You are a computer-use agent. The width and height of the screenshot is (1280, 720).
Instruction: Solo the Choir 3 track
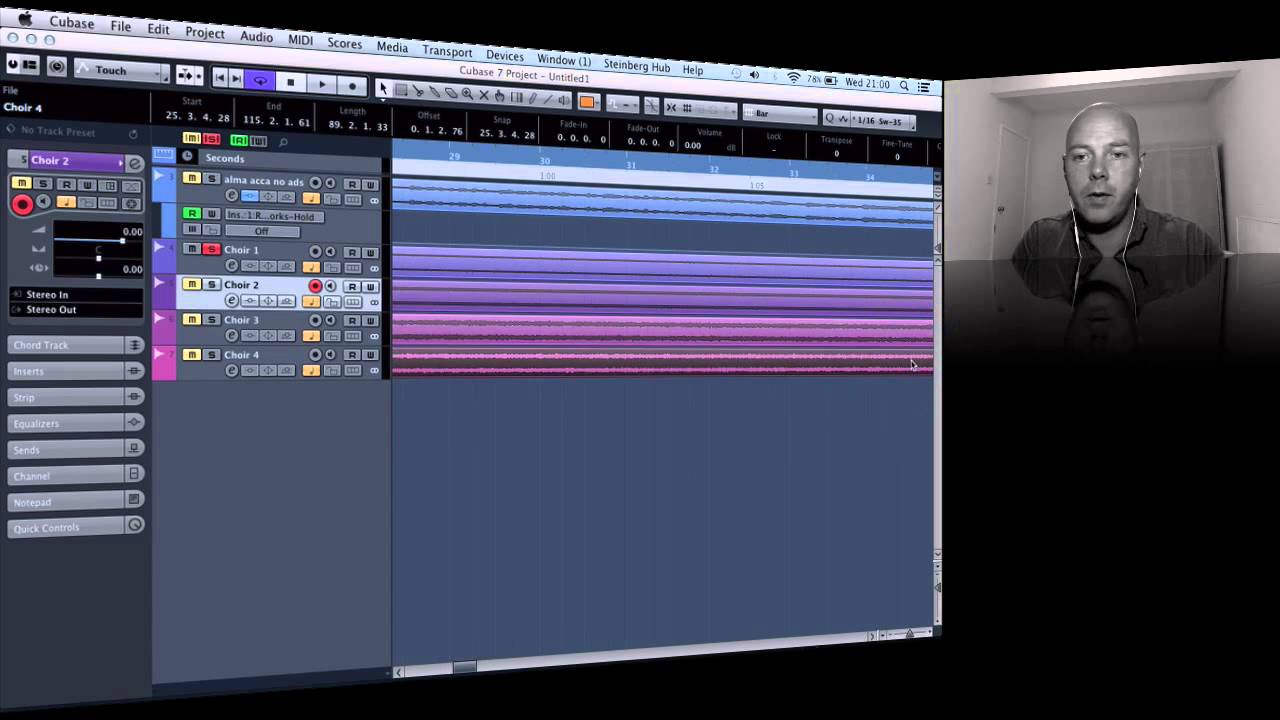click(x=211, y=319)
